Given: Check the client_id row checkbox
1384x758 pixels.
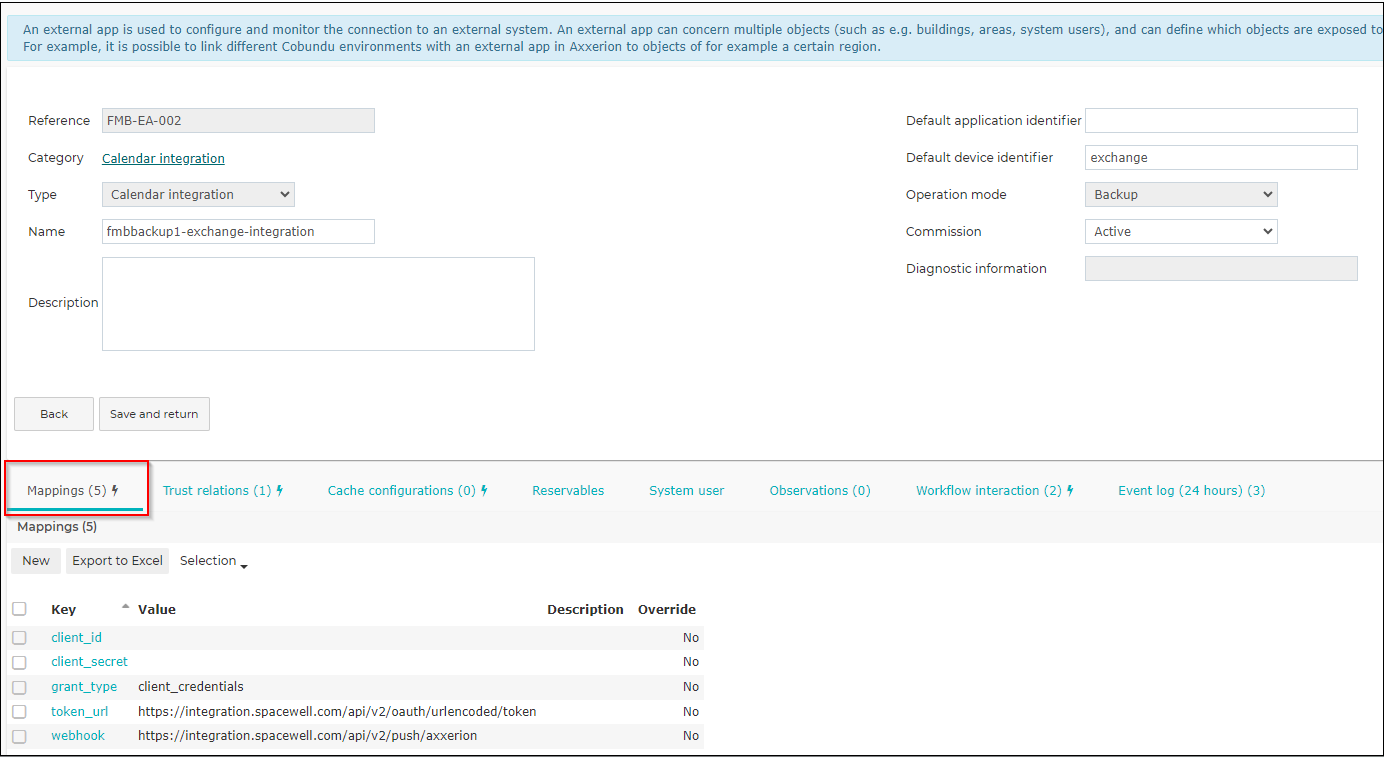Looking at the screenshot, I should click(x=19, y=638).
